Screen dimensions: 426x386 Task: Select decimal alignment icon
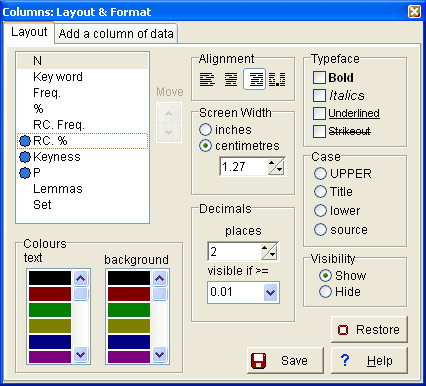pos(277,79)
